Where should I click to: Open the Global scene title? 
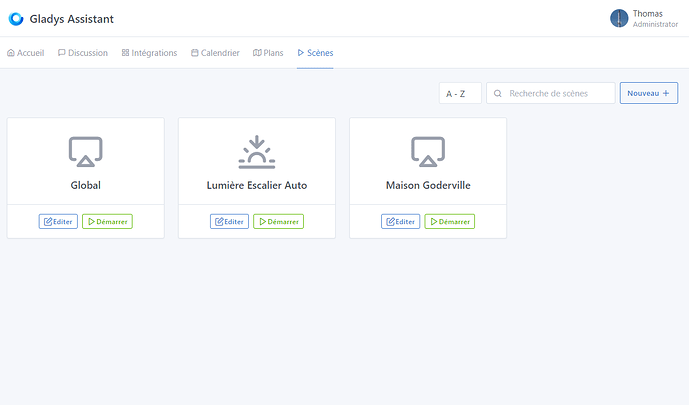[86, 185]
